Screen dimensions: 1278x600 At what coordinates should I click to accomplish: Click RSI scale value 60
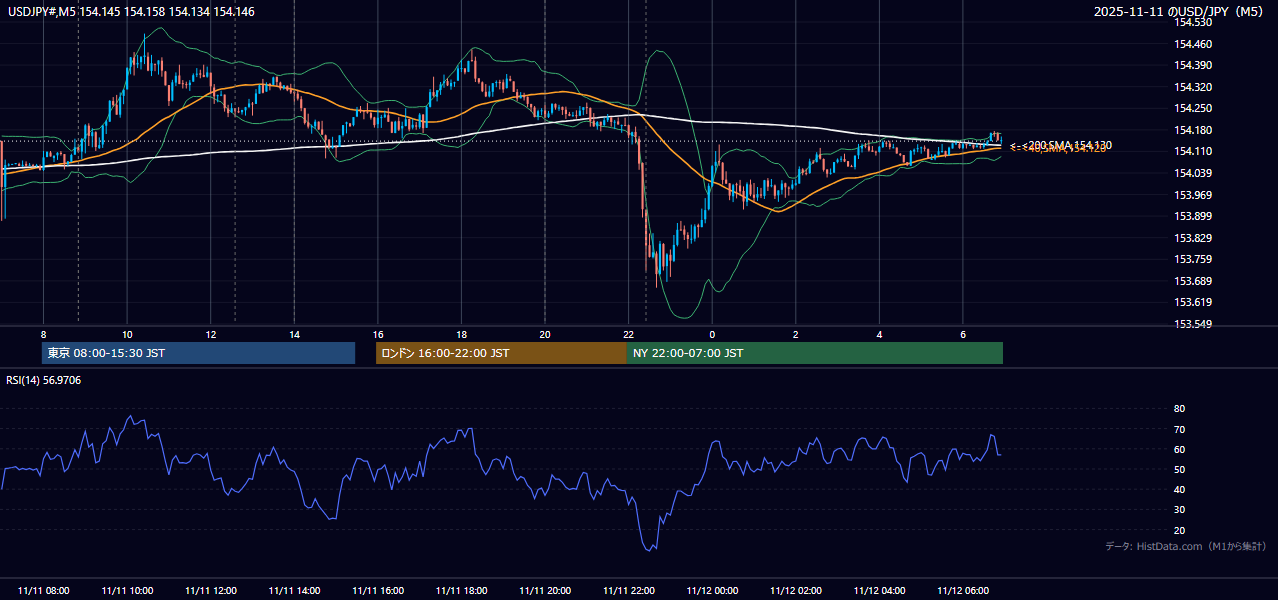(1179, 449)
